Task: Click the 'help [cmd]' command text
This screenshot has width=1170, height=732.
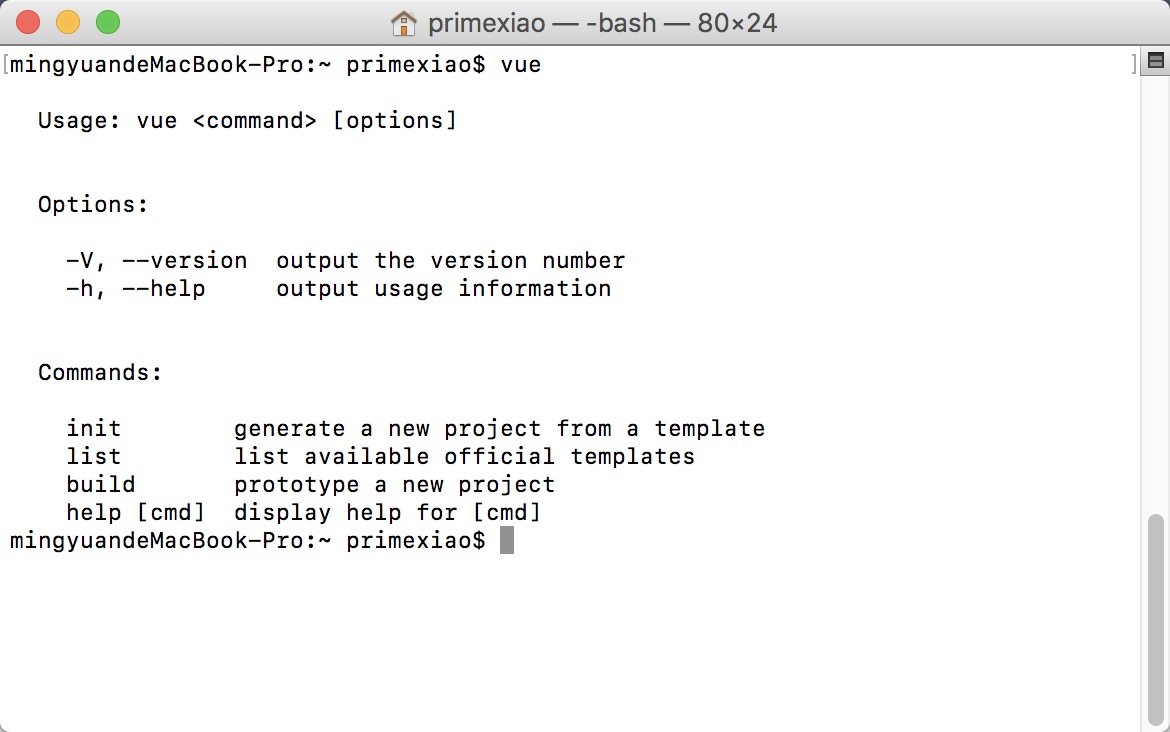Action: 136,513
